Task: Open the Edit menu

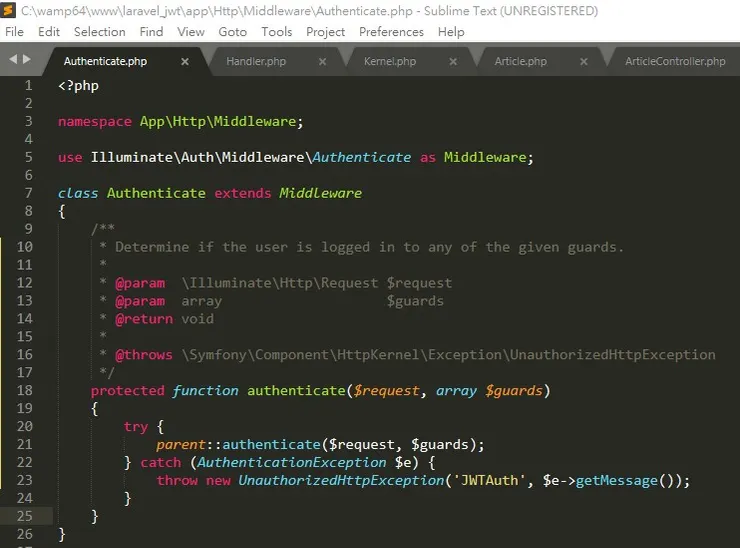Action: tap(49, 32)
